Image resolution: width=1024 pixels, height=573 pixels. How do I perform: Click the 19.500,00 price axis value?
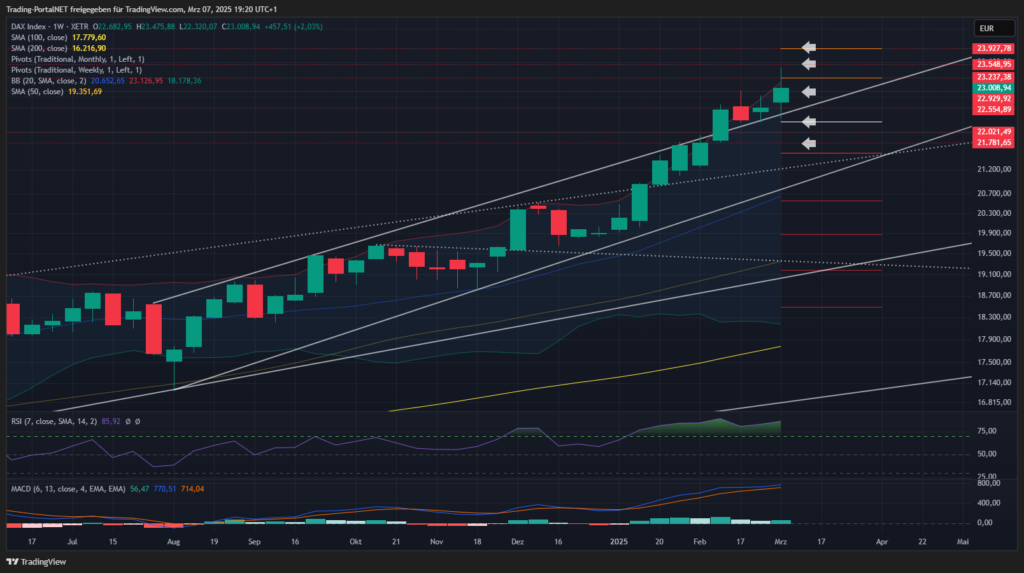994,254
